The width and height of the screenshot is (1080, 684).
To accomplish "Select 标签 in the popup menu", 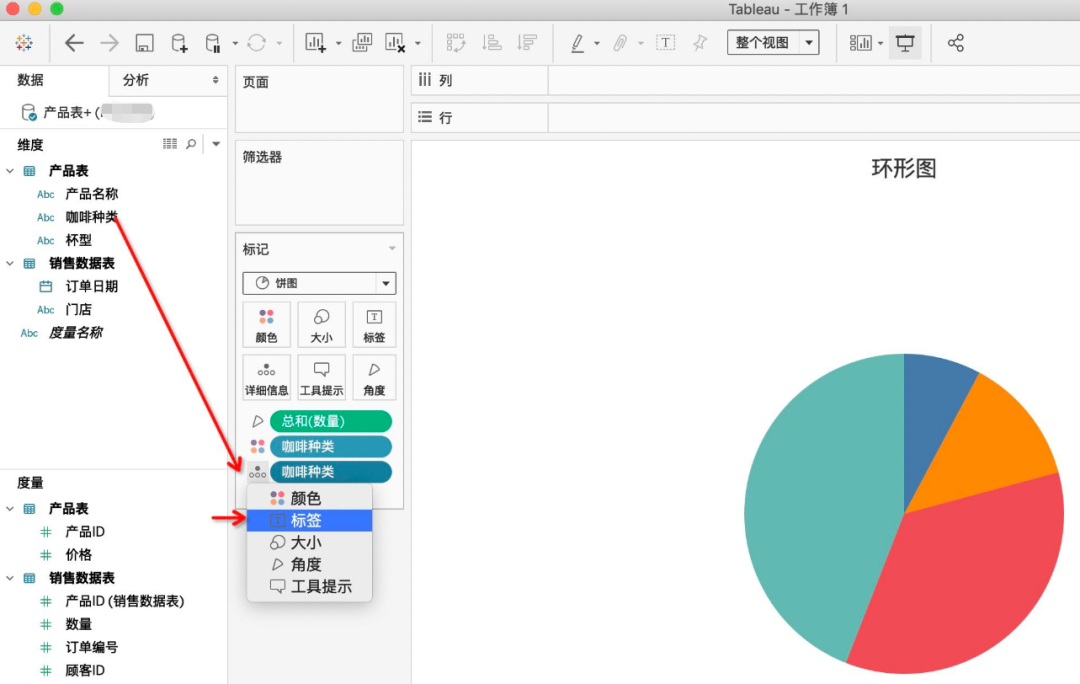I will click(308, 520).
